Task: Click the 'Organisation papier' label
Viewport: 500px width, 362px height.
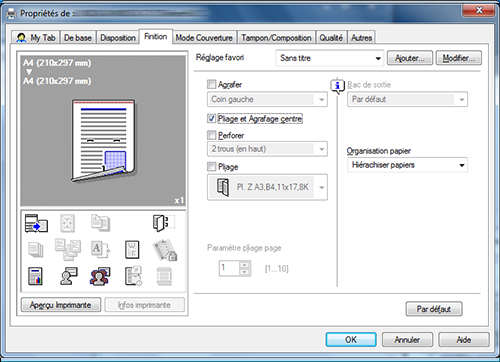Action: point(379,151)
